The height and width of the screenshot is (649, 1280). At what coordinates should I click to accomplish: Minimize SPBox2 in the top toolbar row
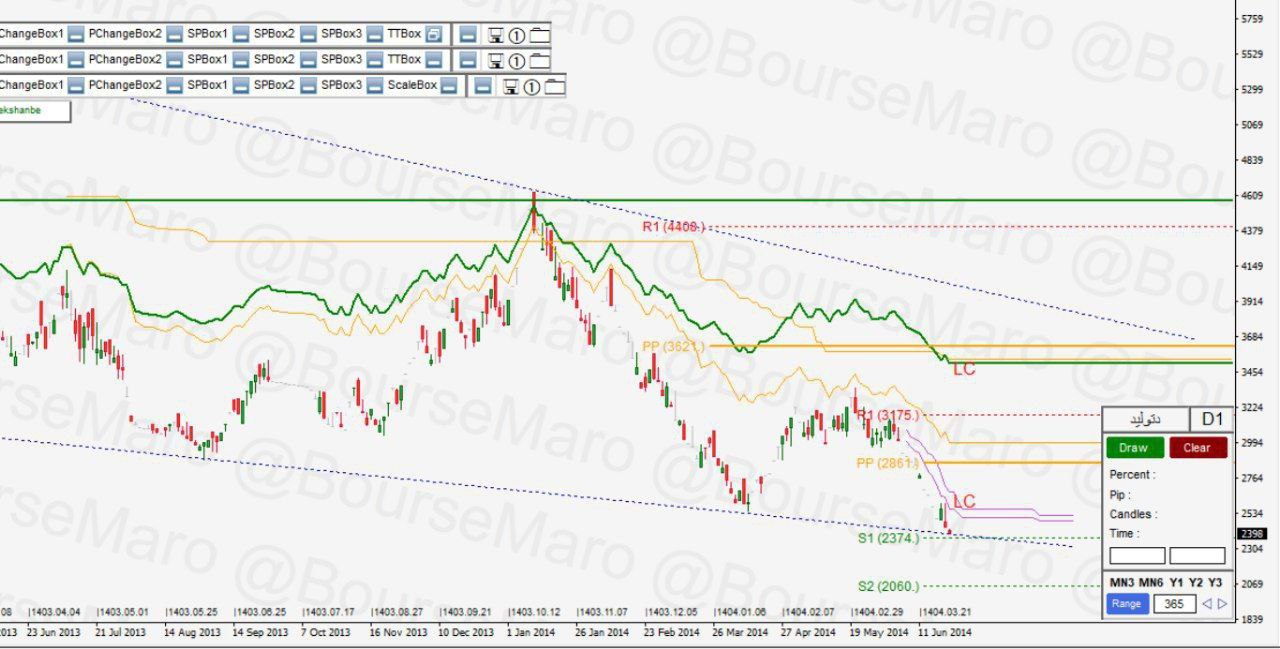tap(308, 34)
